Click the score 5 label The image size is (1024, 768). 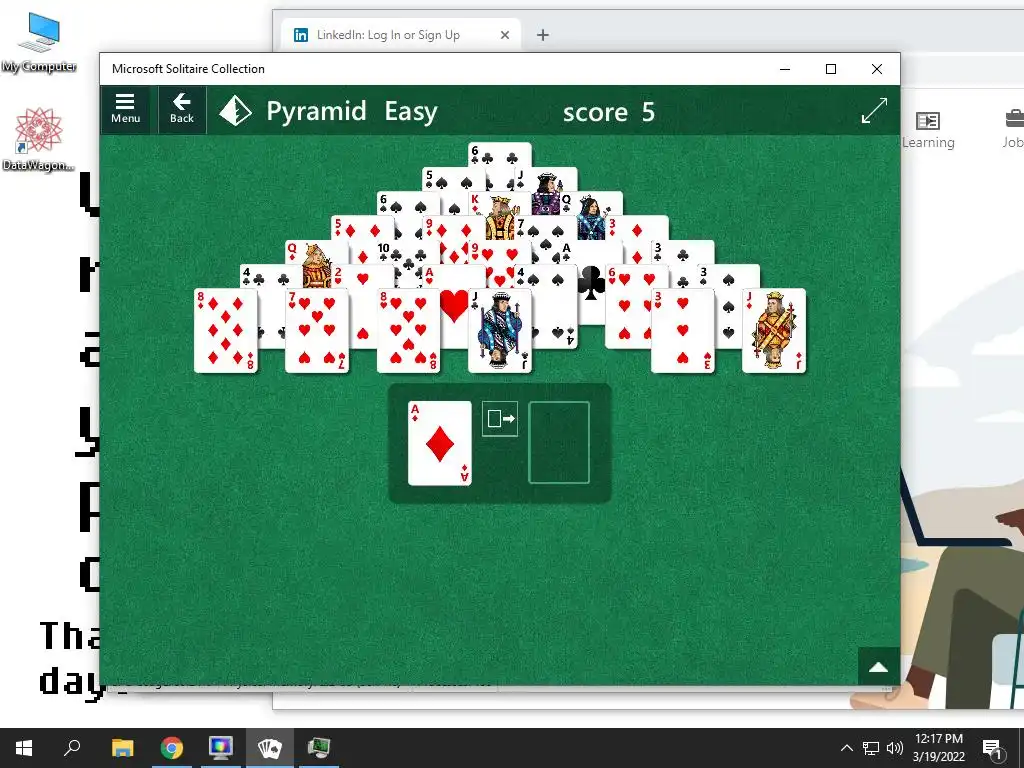click(609, 112)
